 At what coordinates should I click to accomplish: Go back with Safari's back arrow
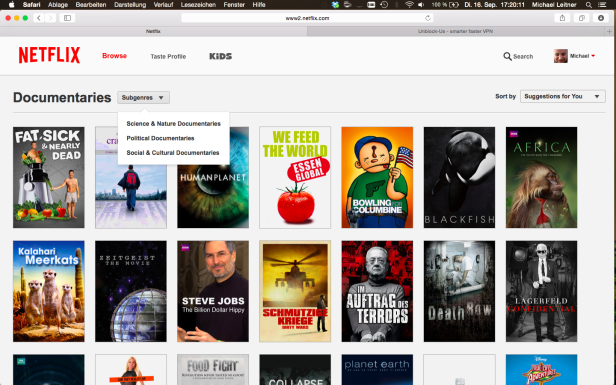point(38,18)
